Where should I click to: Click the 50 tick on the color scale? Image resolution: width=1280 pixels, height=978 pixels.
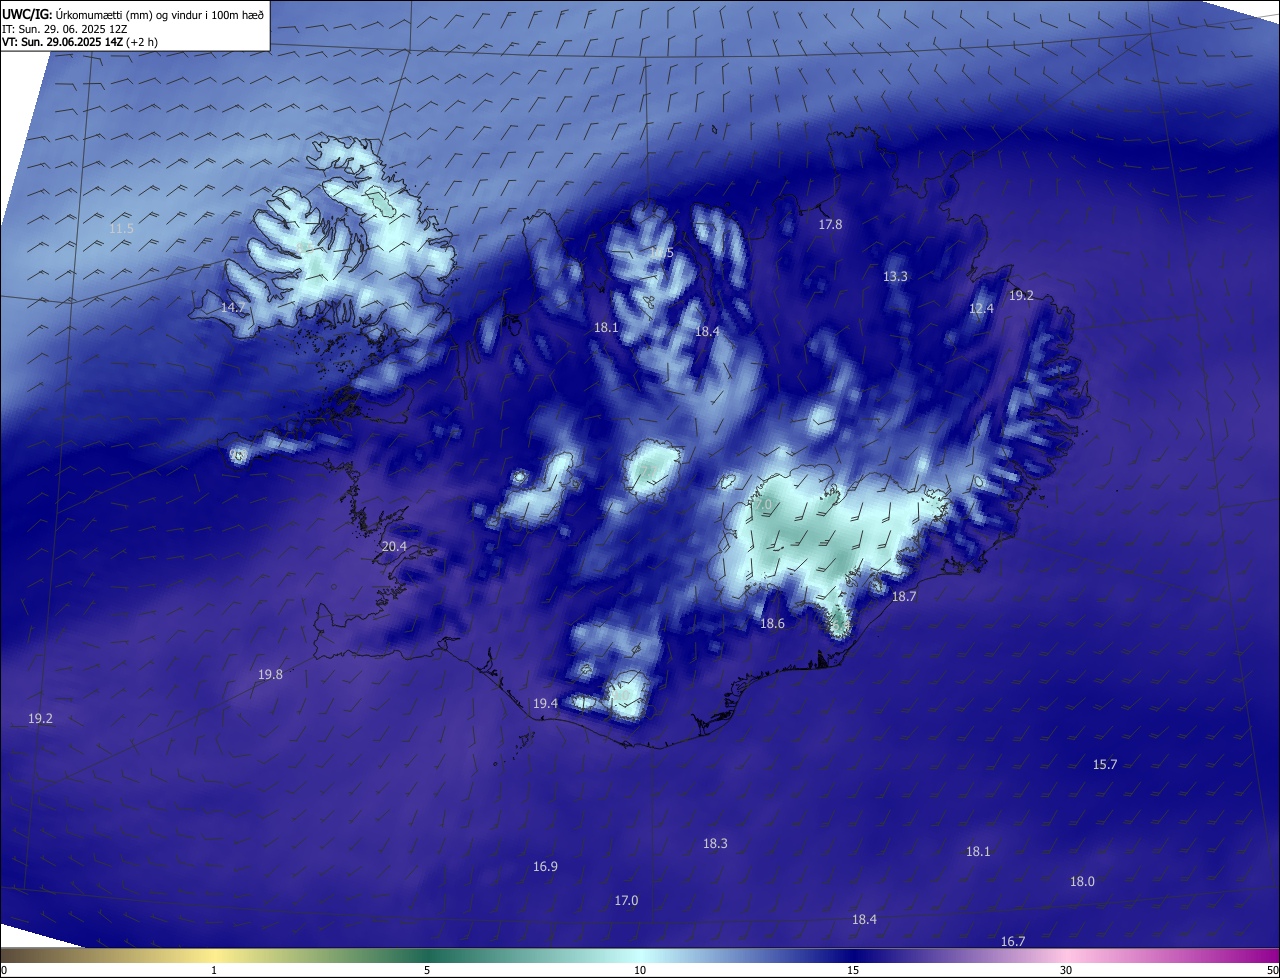click(x=1272, y=970)
